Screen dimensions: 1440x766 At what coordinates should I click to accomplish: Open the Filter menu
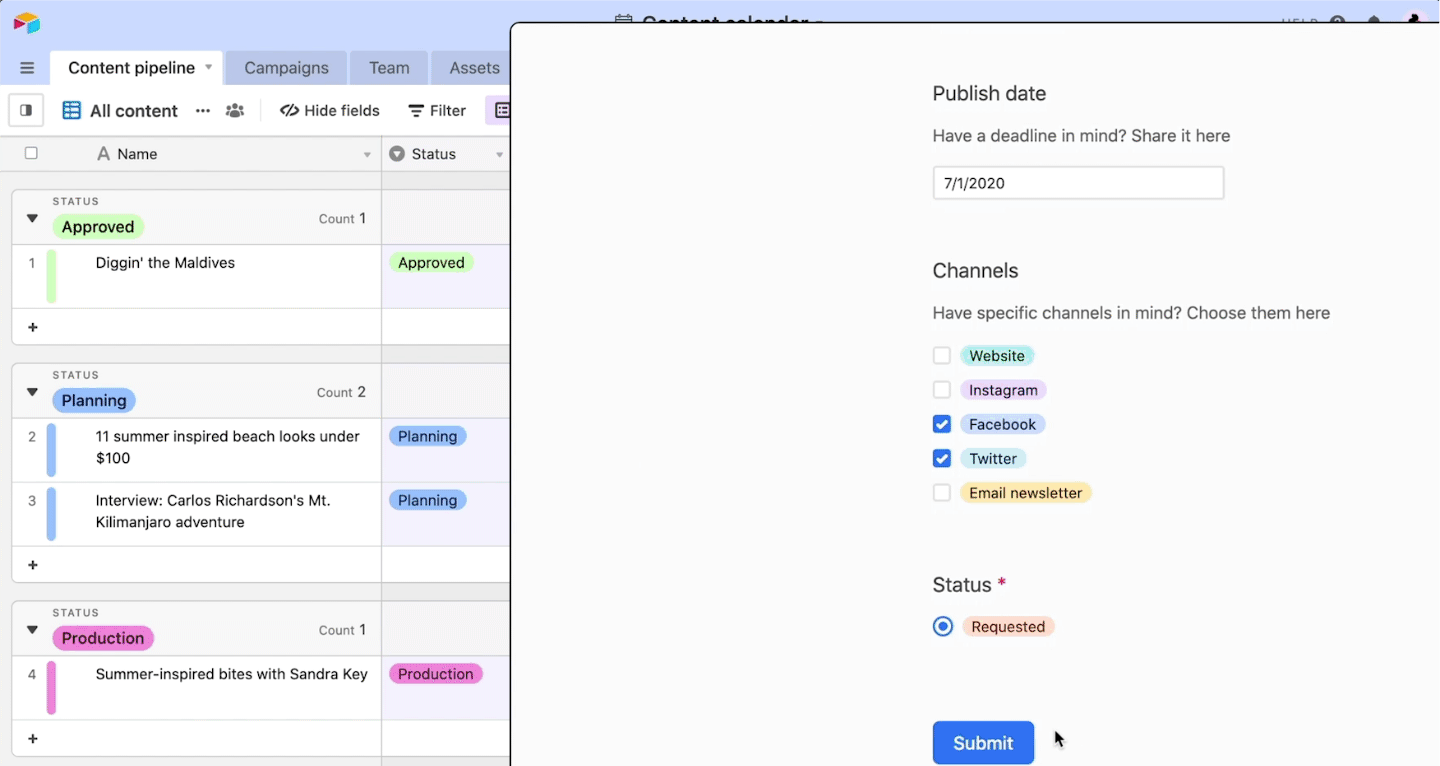click(436, 110)
